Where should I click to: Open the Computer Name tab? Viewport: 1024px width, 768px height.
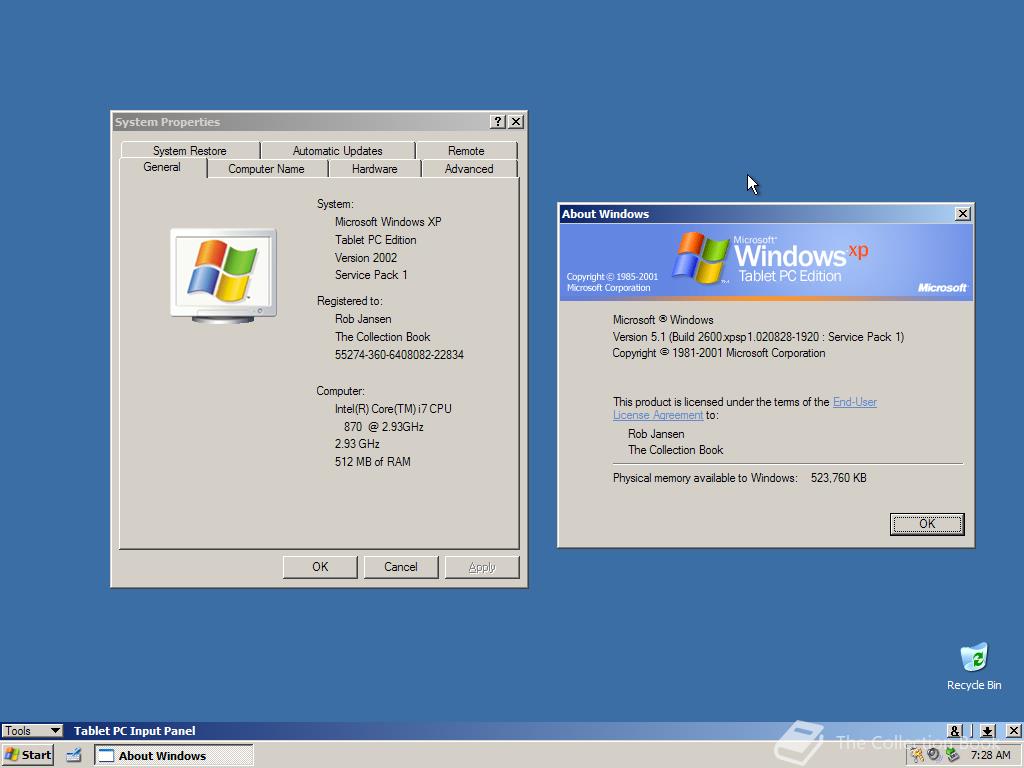coord(267,168)
